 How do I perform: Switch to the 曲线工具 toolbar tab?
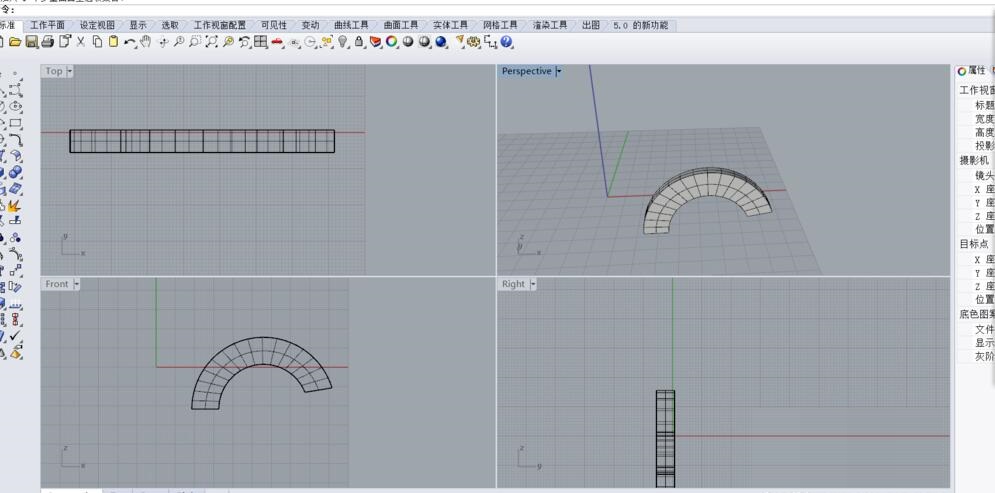[351, 25]
